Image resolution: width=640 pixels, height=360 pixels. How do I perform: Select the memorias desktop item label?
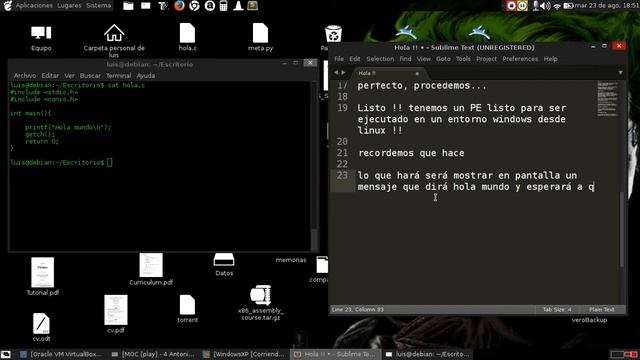tap(291, 260)
